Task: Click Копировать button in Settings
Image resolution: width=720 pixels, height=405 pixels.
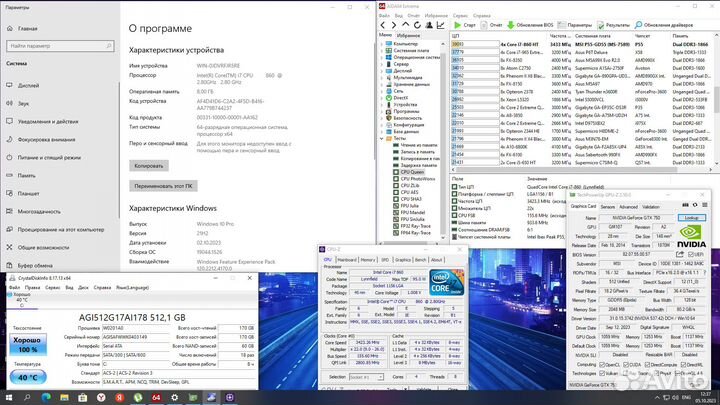Action: [x=149, y=166]
